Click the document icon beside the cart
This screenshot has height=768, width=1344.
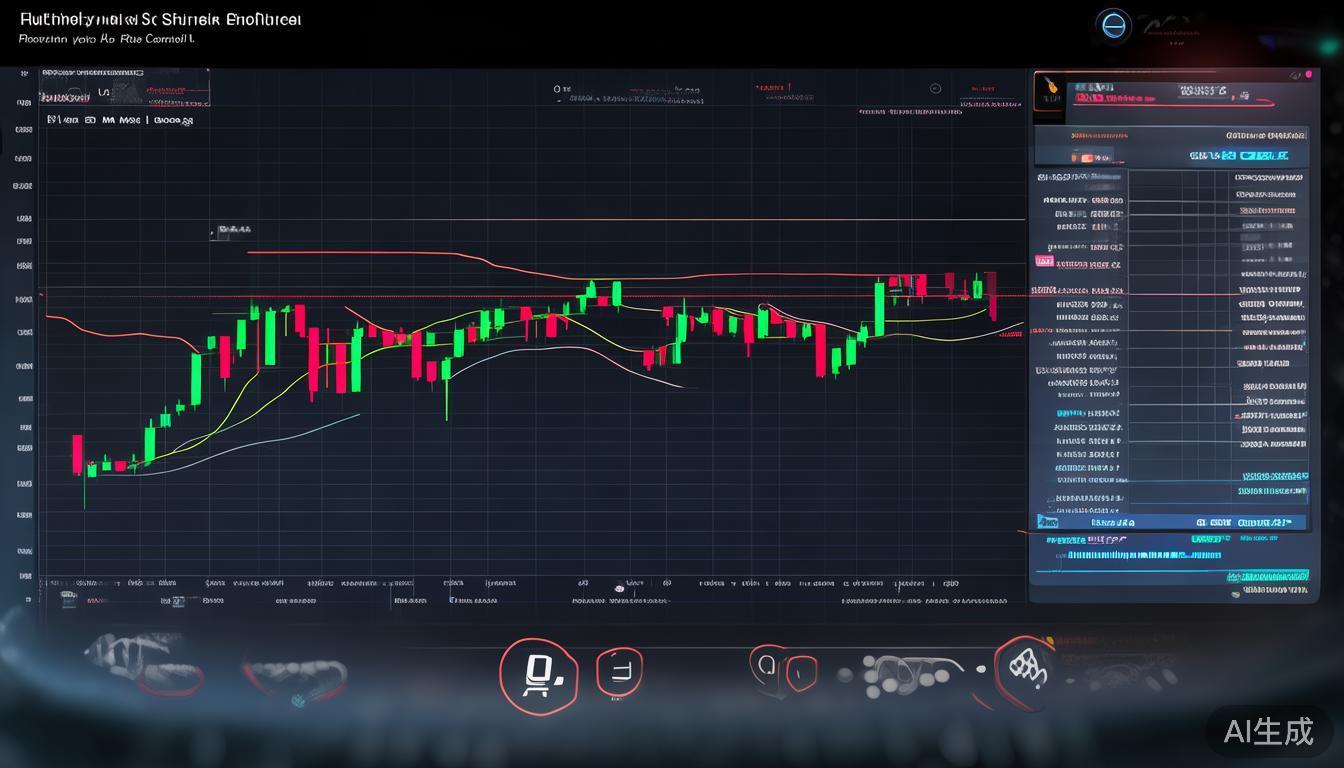click(x=620, y=672)
